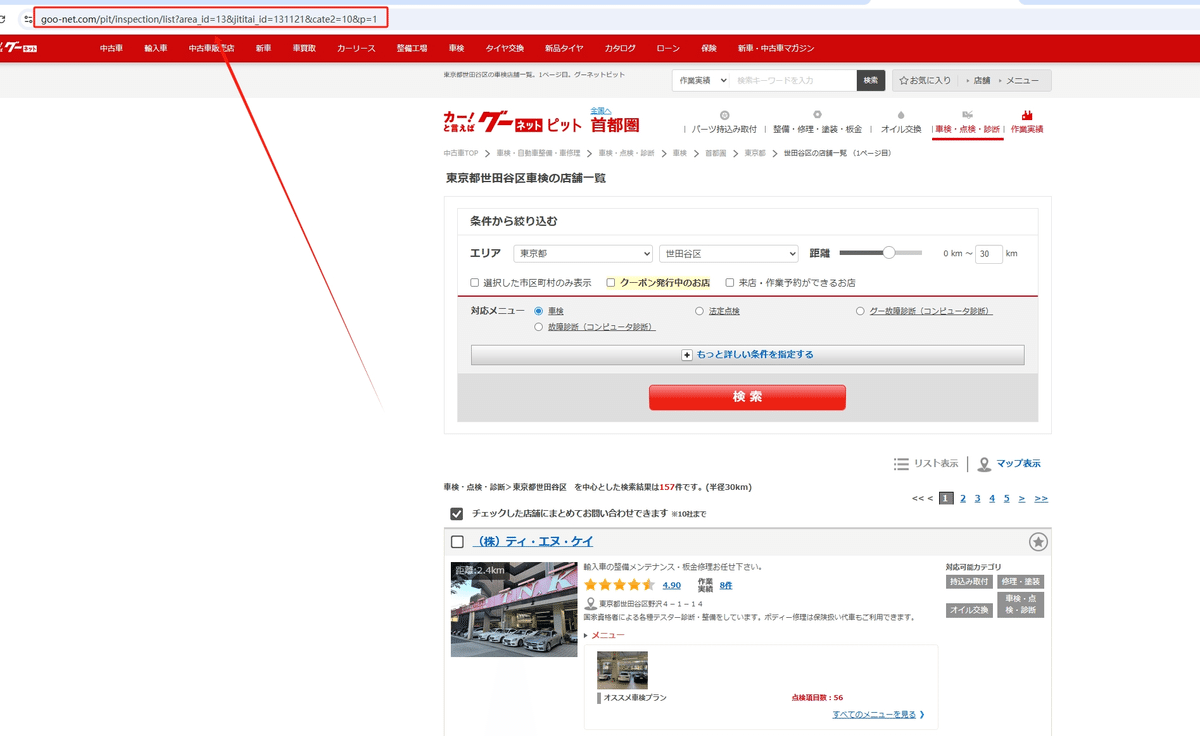Viewport: 1200px width, 736px height.
Task: Open 車買取 in the red nav bar
Action: click(x=304, y=48)
